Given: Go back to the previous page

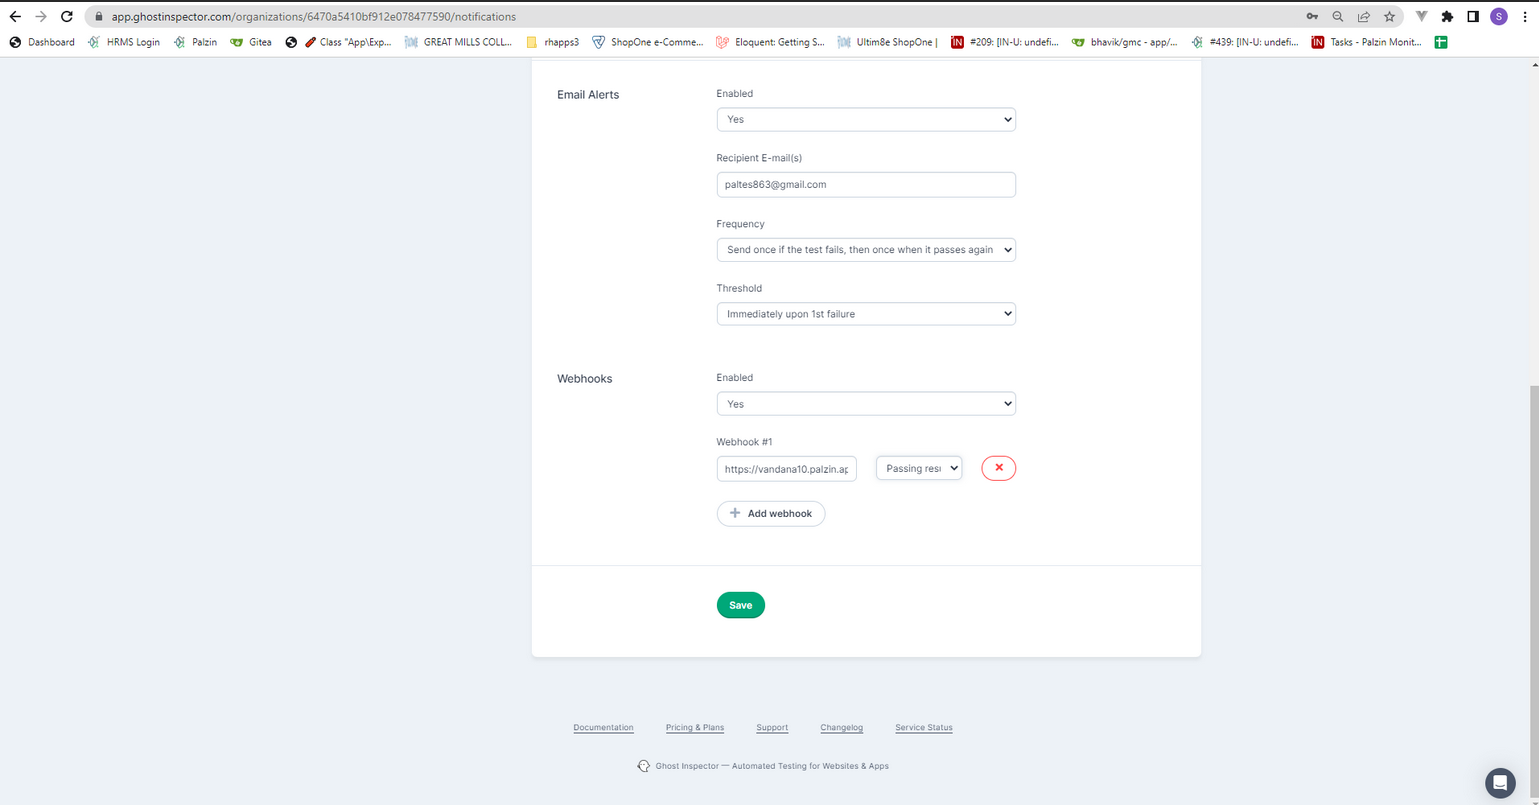Looking at the screenshot, I should (x=15, y=17).
